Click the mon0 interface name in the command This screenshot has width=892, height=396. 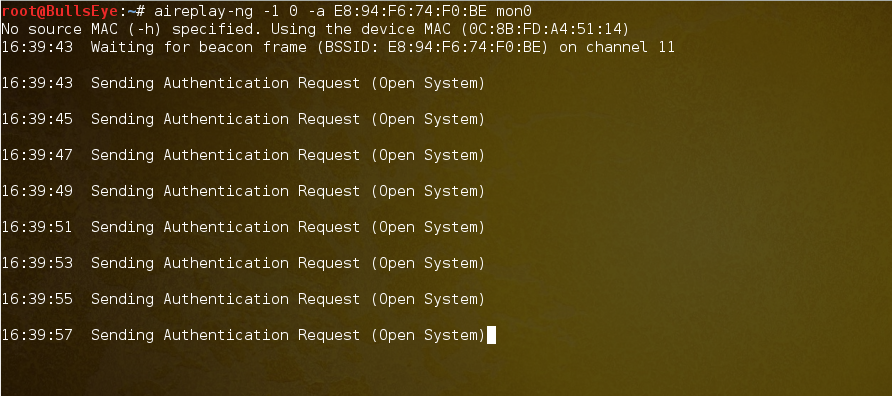(x=510, y=11)
